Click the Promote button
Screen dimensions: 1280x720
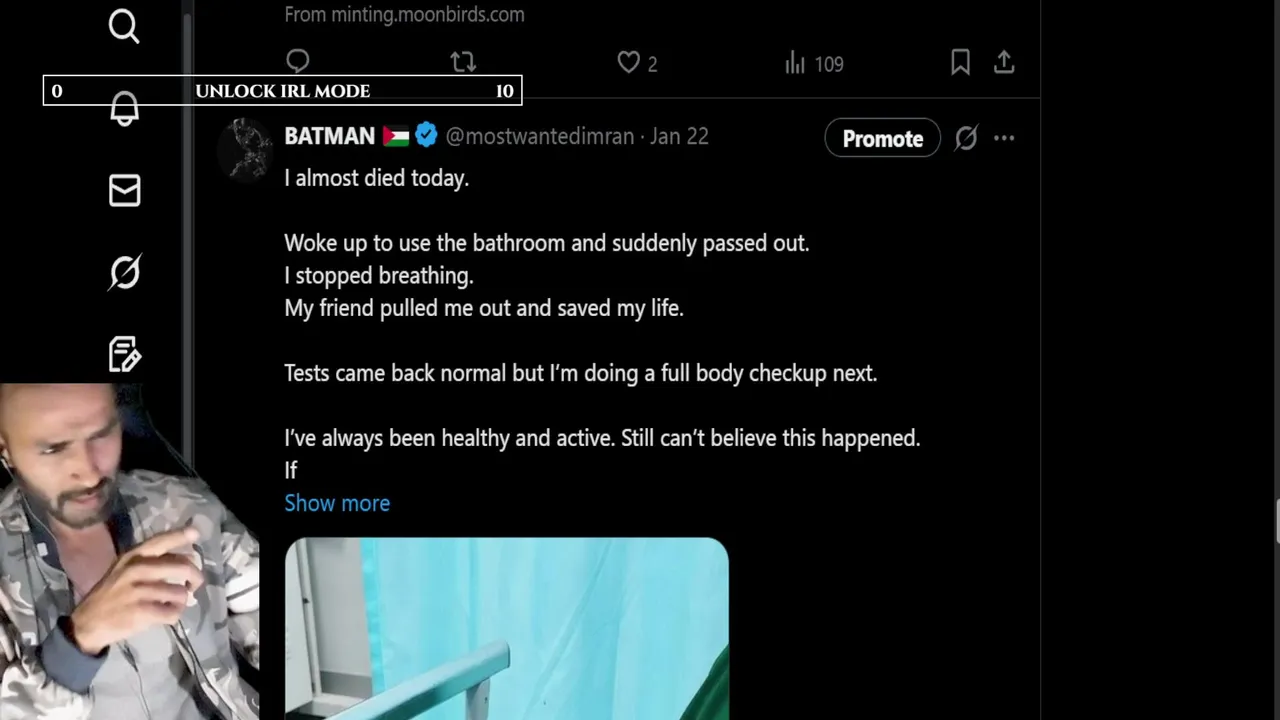click(x=882, y=138)
